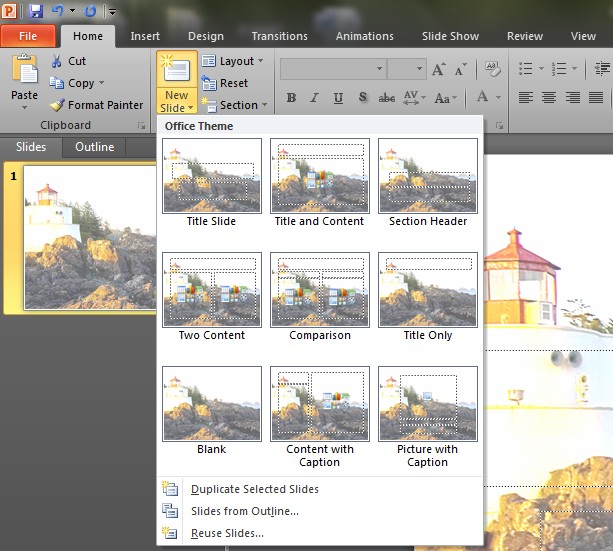Apply center text alignment

[x=549, y=98]
